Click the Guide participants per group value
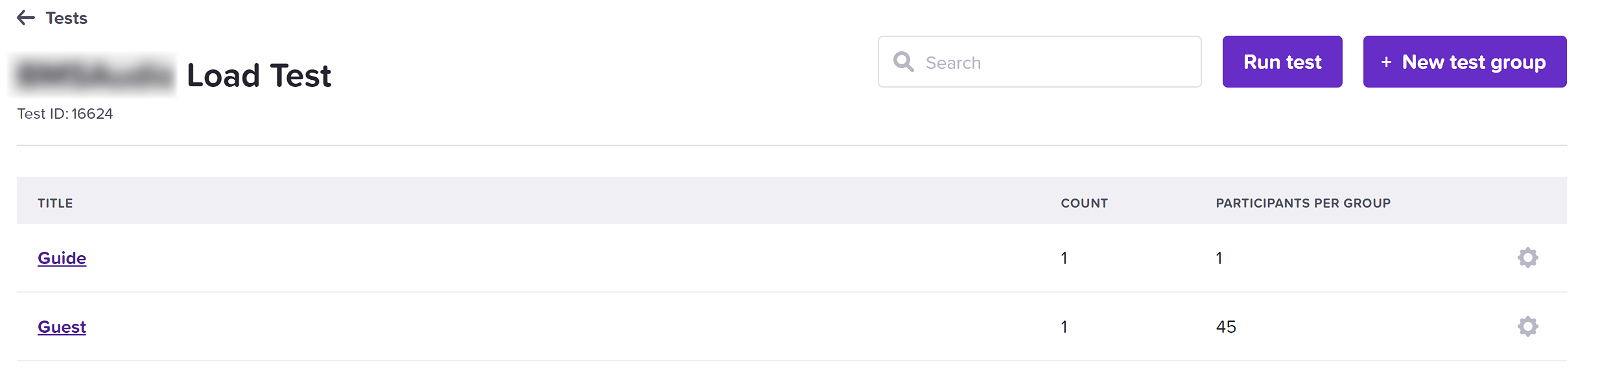This screenshot has height=388, width=1600. (x=1219, y=258)
